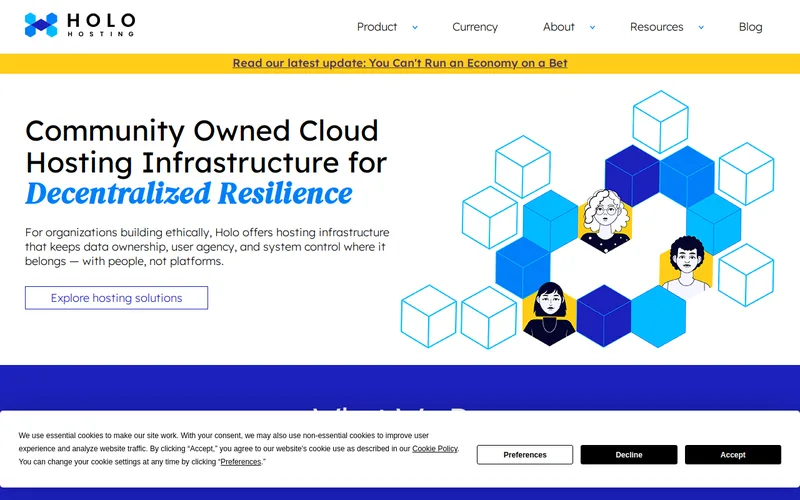The height and width of the screenshot is (500, 800).
Task: Open the About menu
Action: [x=558, y=27]
